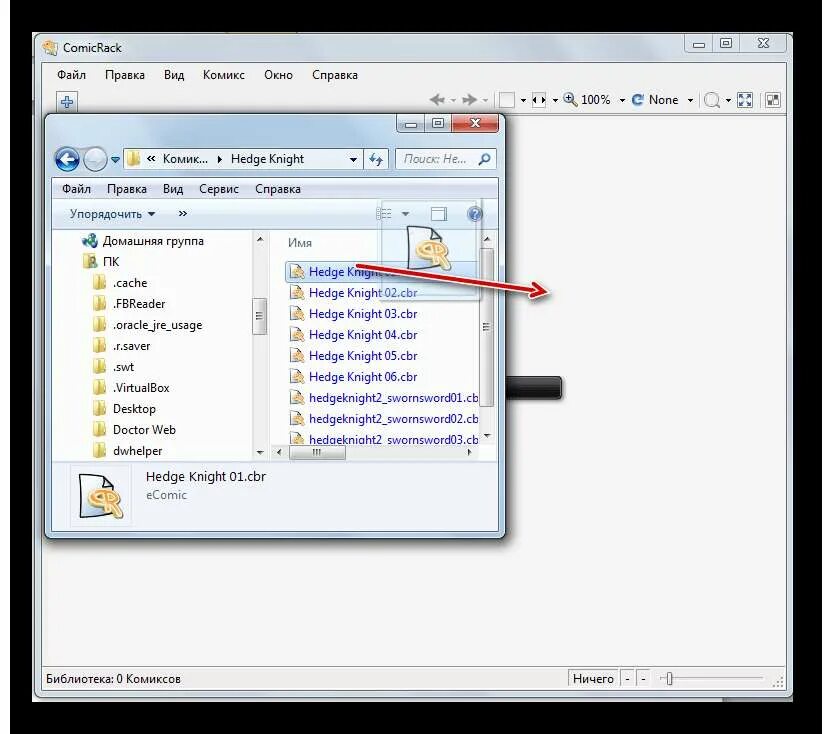Open ComicRack Справка menu
Image resolution: width=825 pixels, height=734 pixels.
[x=335, y=75]
